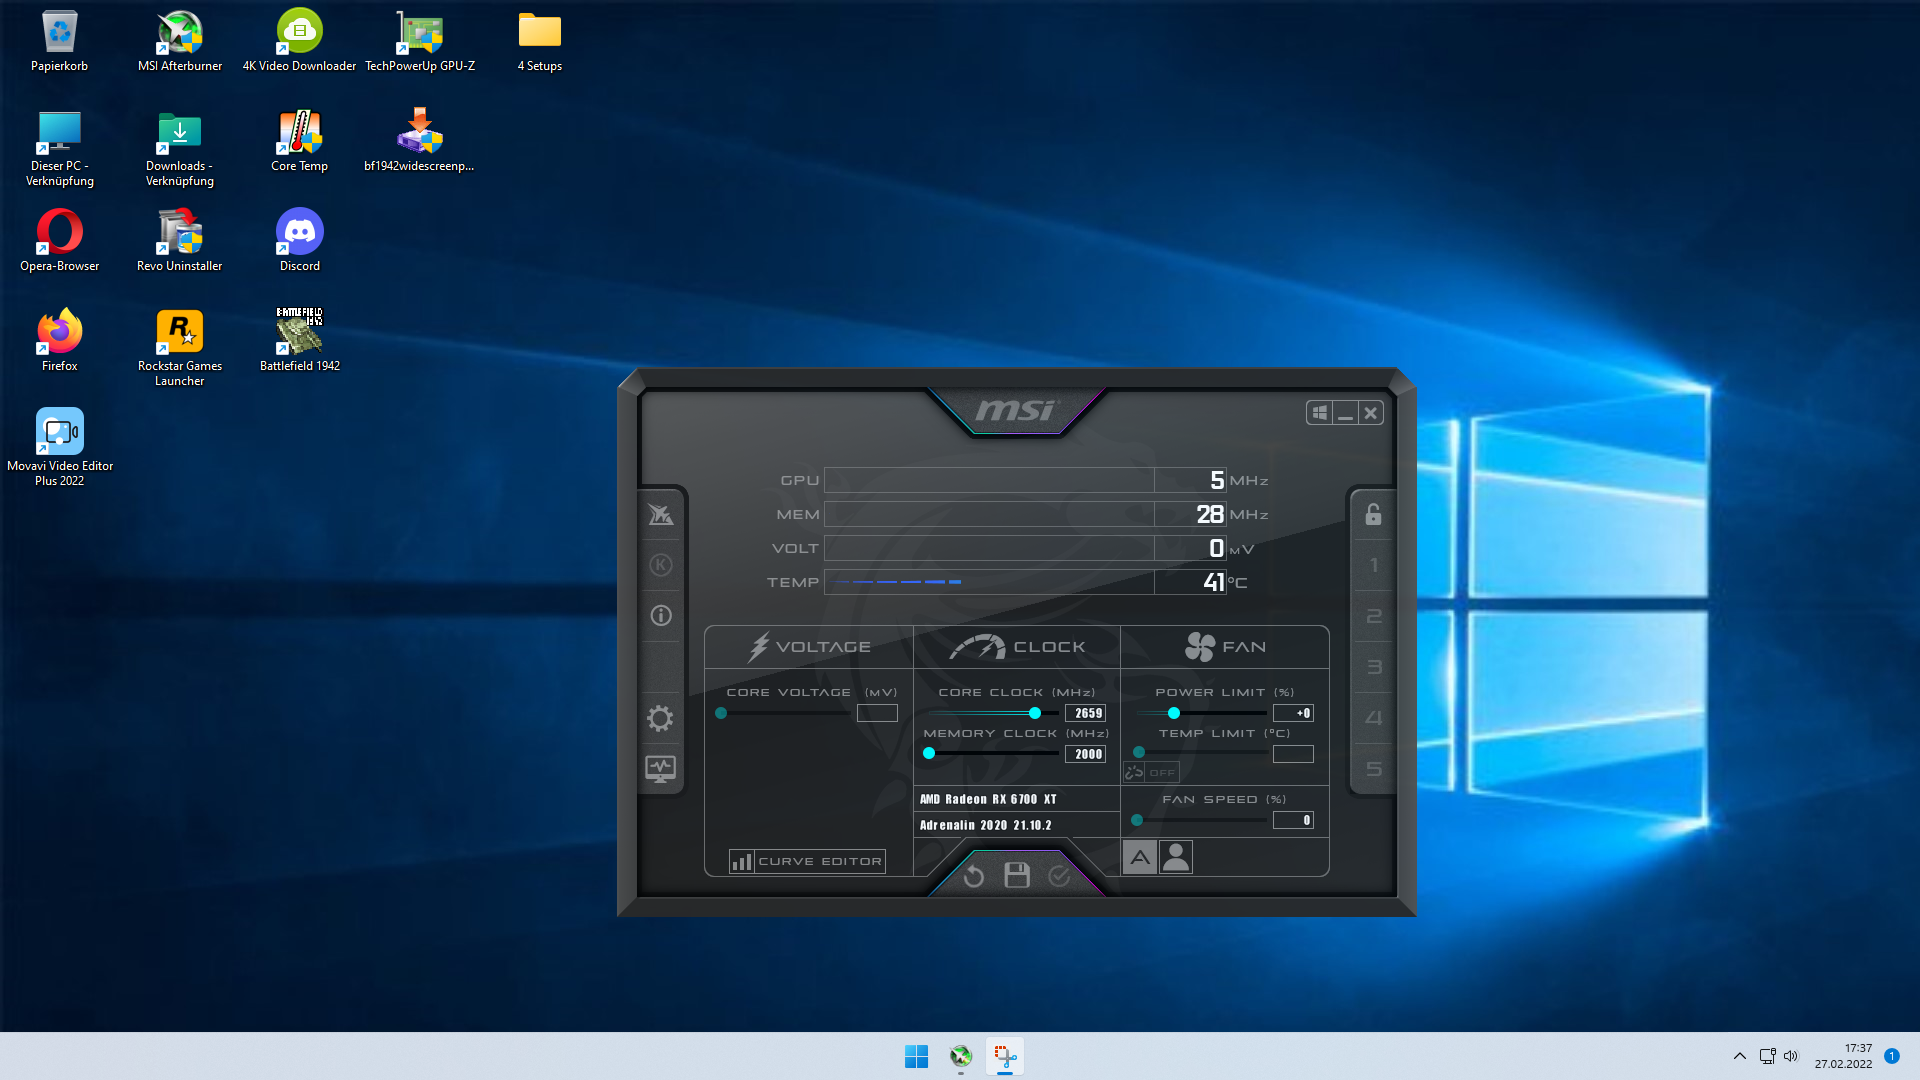Viewport: 1920px width, 1080px height.
Task: Enable user defined fan control icon
Action: (1176, 857)
